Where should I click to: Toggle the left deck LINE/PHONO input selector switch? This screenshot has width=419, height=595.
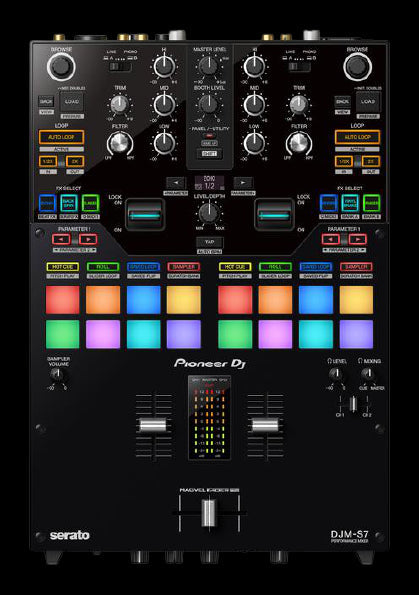(120, 67)
